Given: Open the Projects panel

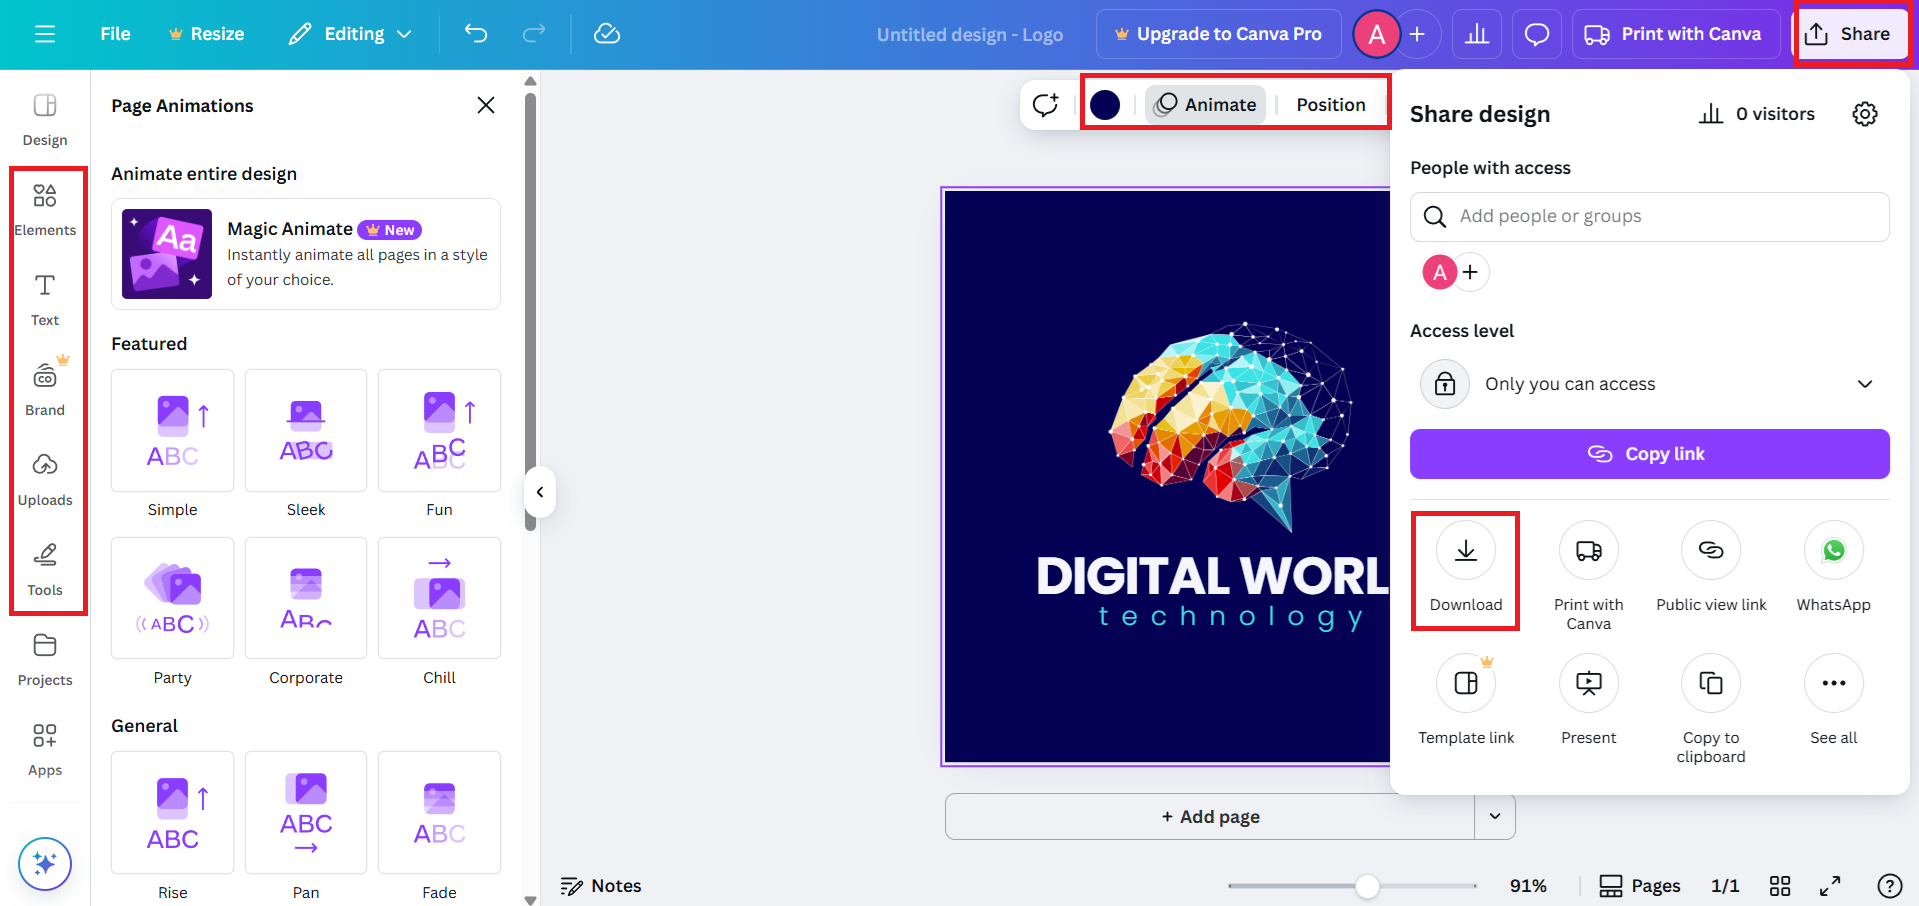Looking at the screenshot, I should click(x=45, y=660).
